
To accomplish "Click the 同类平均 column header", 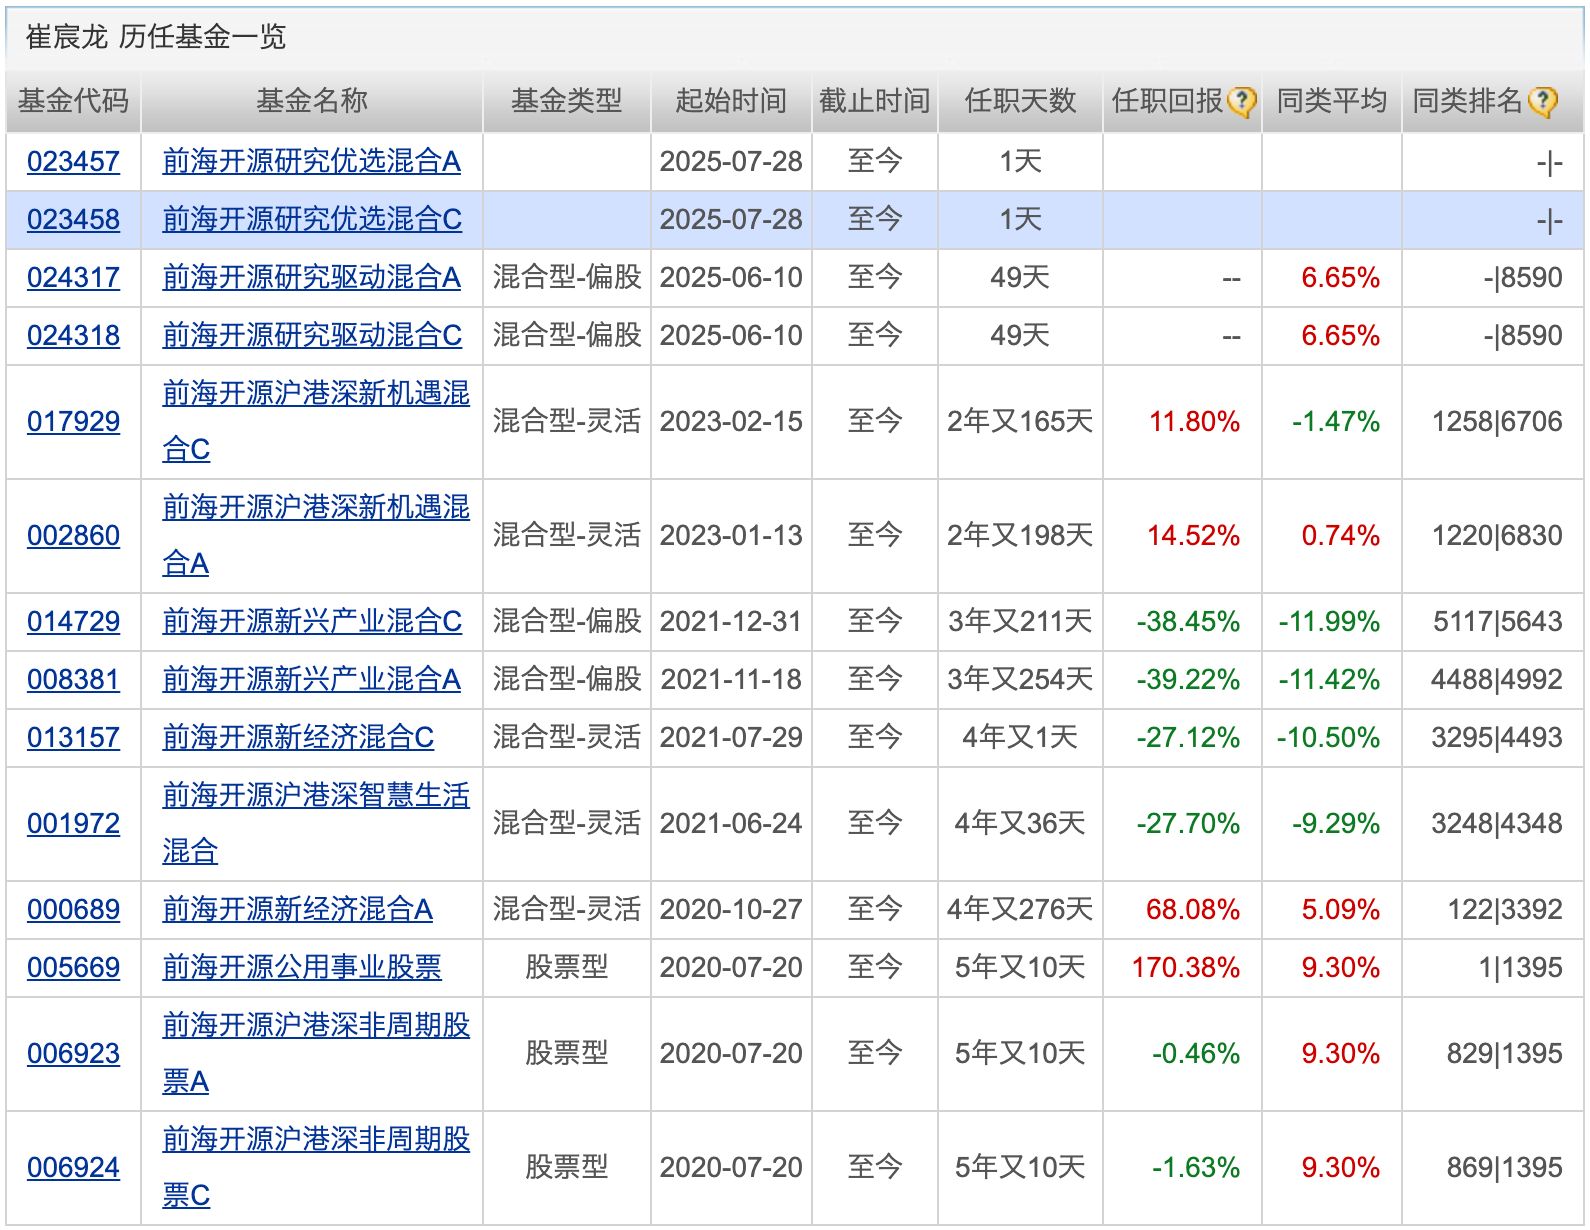I will click(1332, 101).
